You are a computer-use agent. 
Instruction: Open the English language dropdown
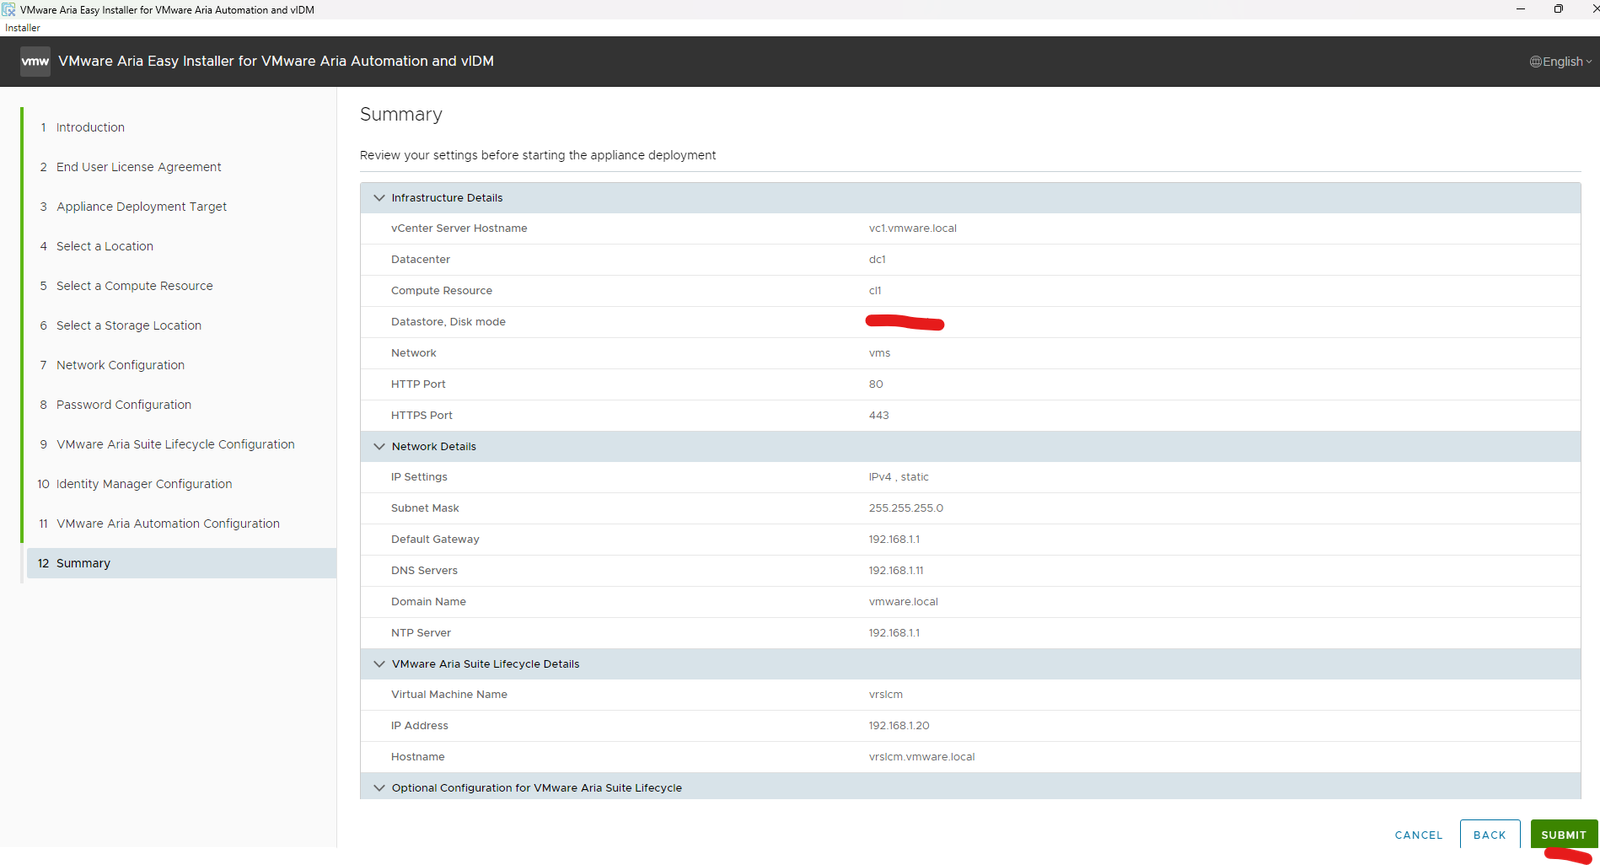tap(1561, 62)
